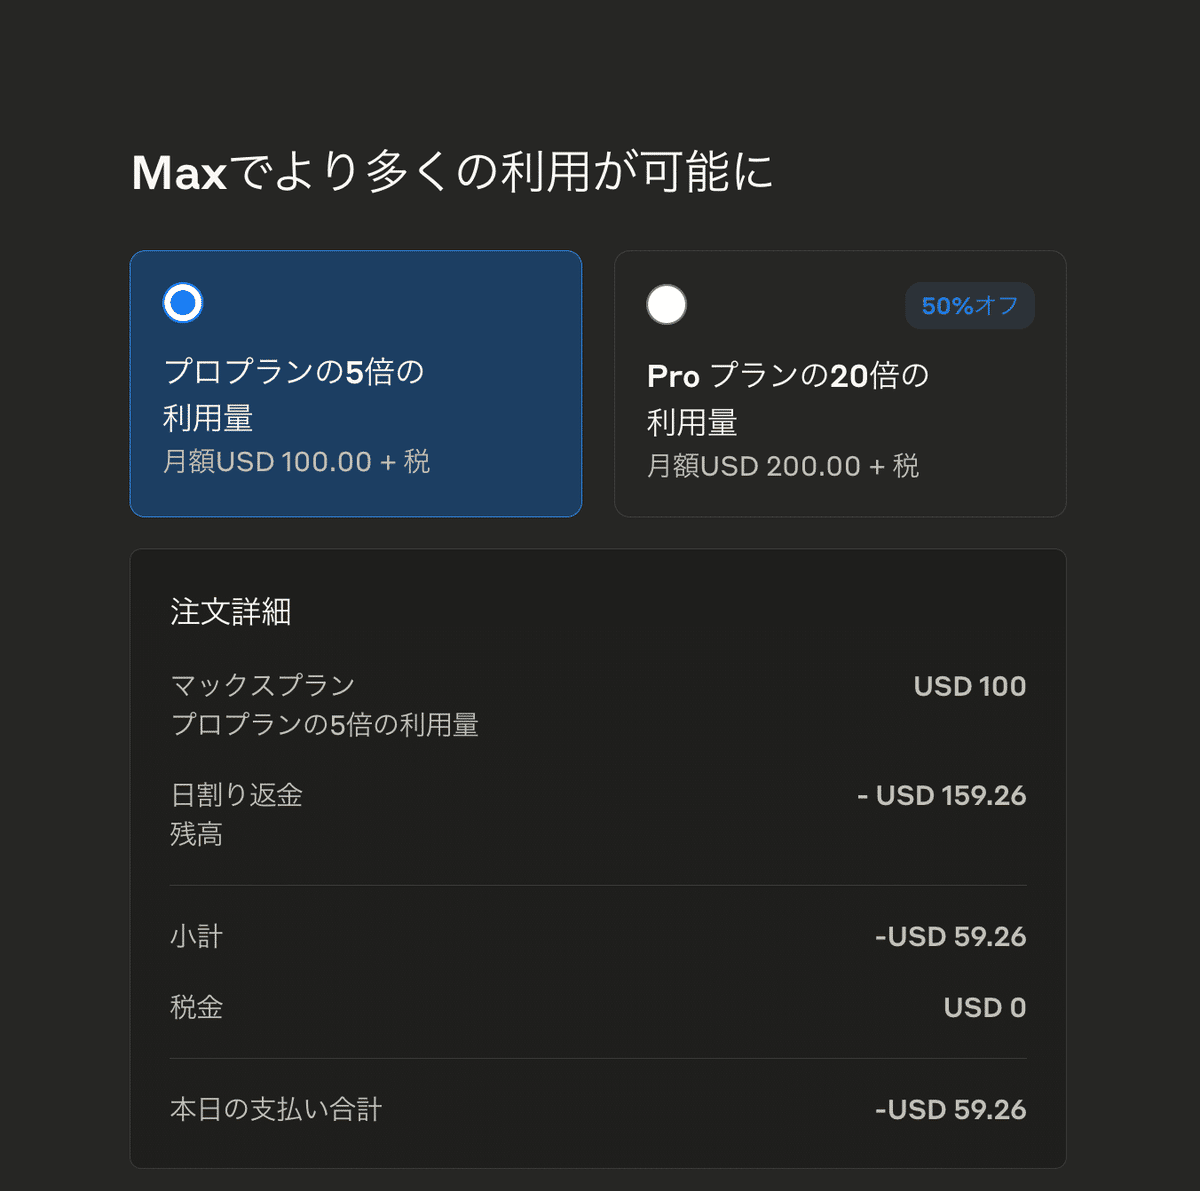The width and height of the screenshot is (1200, 1191).
Task: Click the 残高 balance label
Action: [197, 834]
